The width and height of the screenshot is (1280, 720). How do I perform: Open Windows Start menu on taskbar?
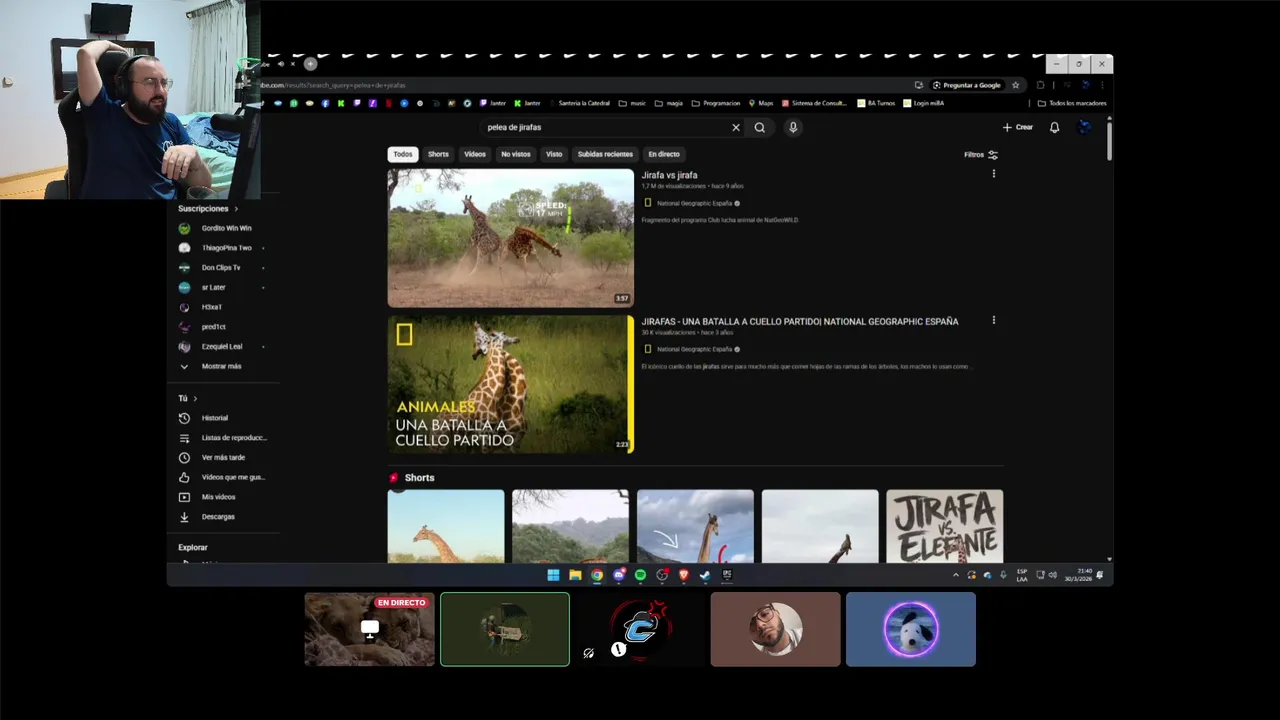click(x=553, y=575)
